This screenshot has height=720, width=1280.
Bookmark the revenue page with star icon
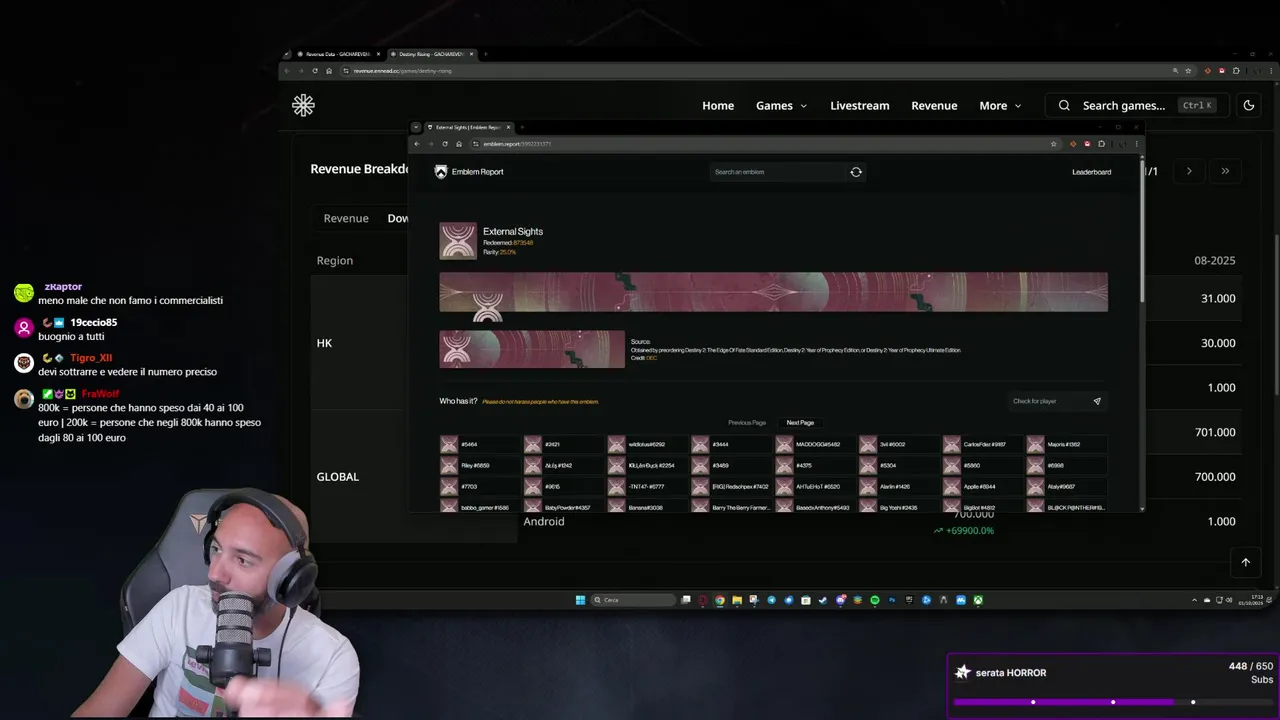[x=1188, y=71]
